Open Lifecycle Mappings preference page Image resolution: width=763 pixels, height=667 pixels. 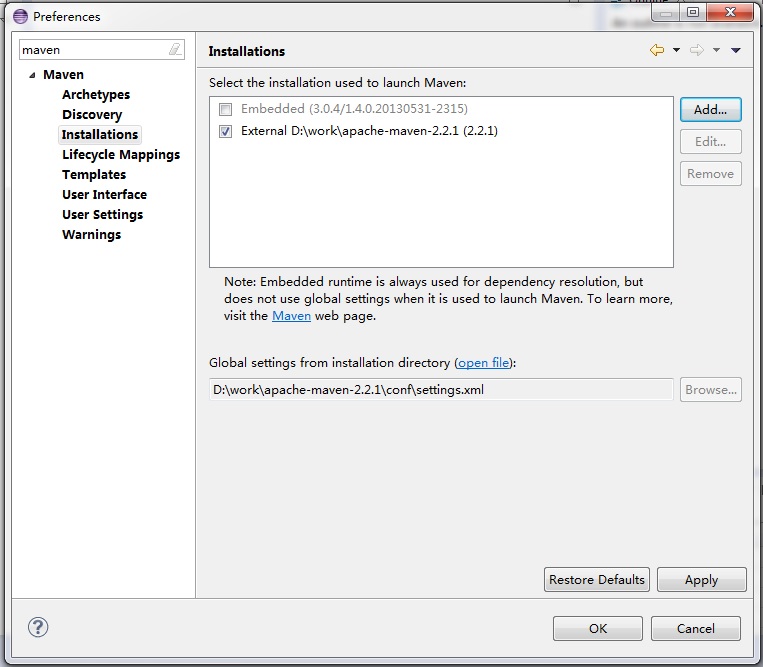121,154
